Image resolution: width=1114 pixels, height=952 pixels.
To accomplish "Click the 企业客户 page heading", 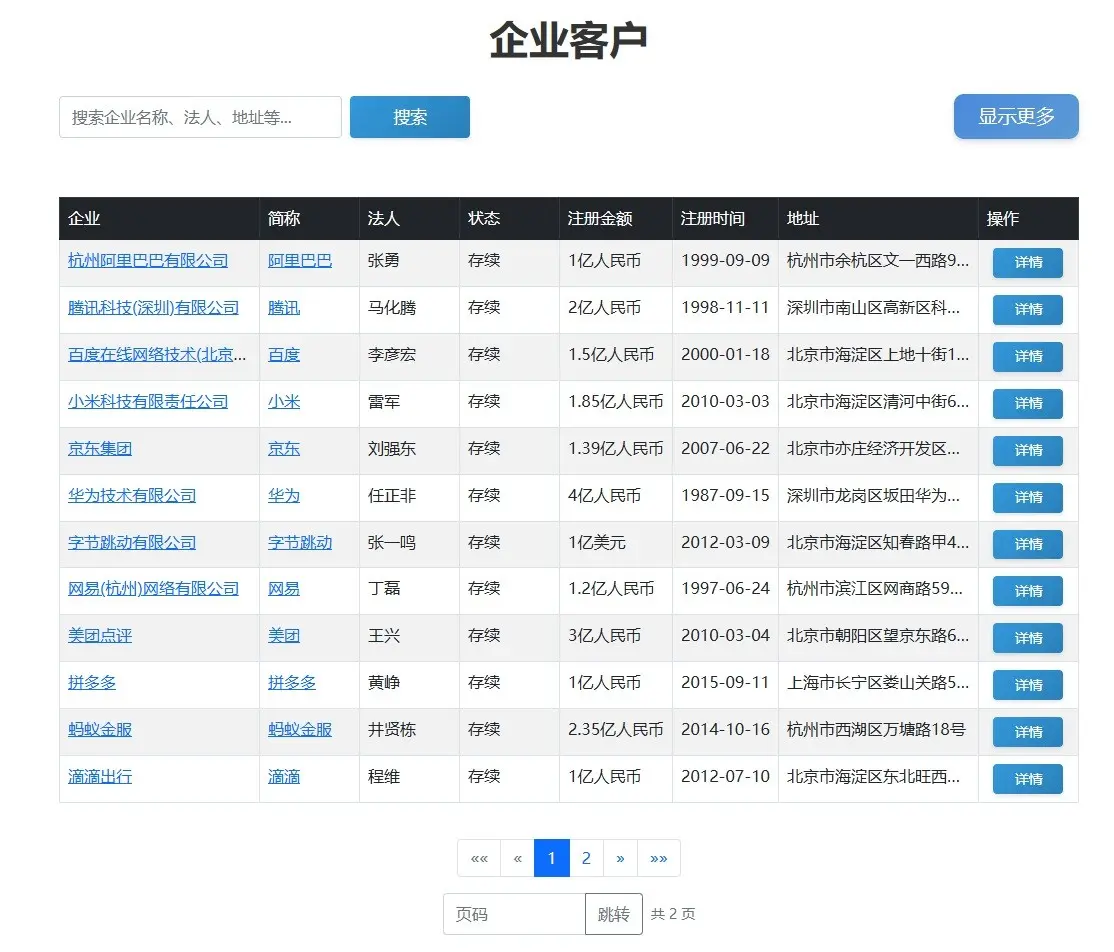I will (568, 40).
